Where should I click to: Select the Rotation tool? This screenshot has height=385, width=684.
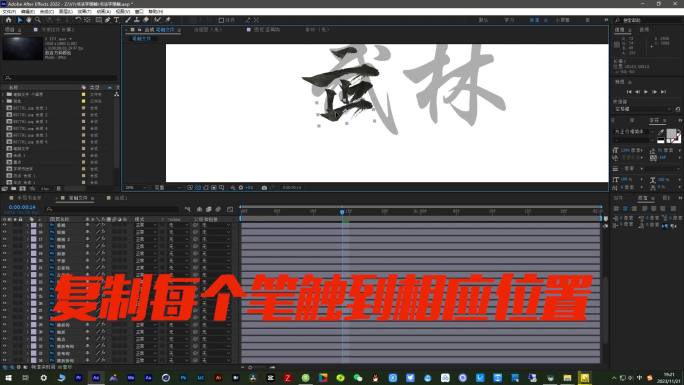(78, 20)
